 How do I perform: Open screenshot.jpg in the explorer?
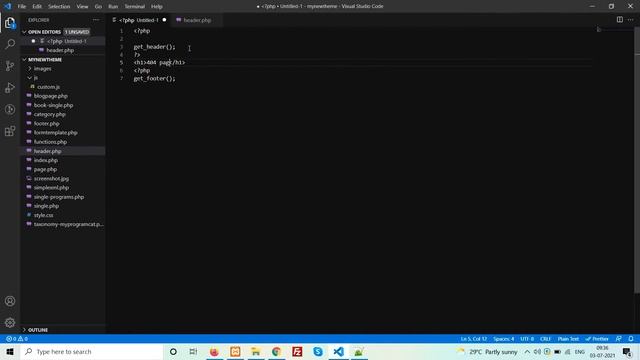[51, 178]
